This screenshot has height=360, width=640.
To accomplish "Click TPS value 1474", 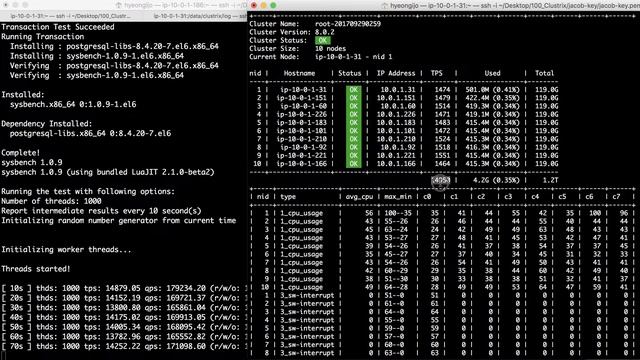I will point(442,89).
